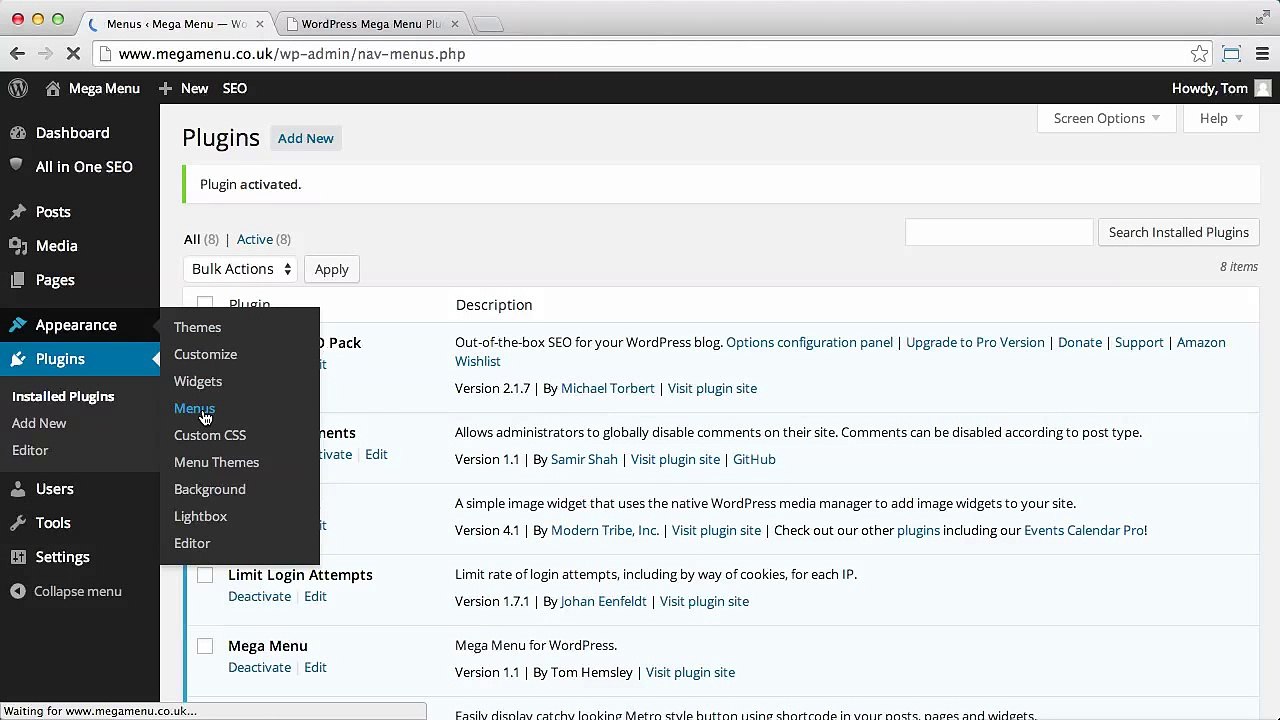The width and height of the screenshot is (1280, 720).
Task: Click Search Installed Plugins button
Action: pos(1178,232)
